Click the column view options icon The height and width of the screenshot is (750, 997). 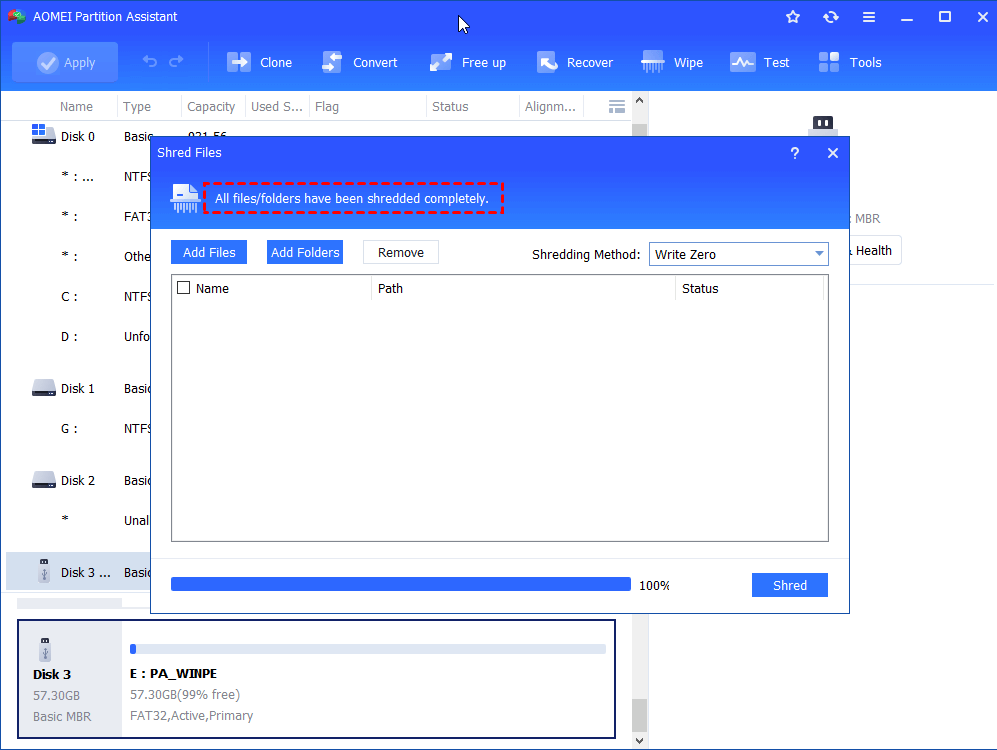(616, 107)
